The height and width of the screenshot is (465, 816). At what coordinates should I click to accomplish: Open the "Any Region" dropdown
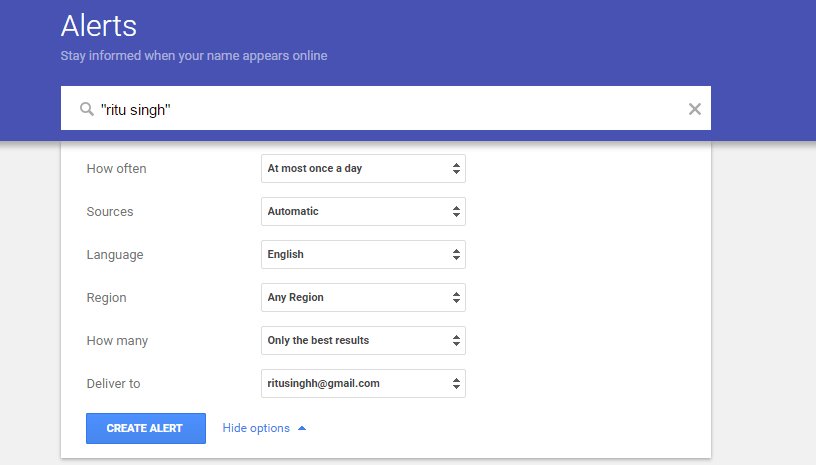pos(363,298)
